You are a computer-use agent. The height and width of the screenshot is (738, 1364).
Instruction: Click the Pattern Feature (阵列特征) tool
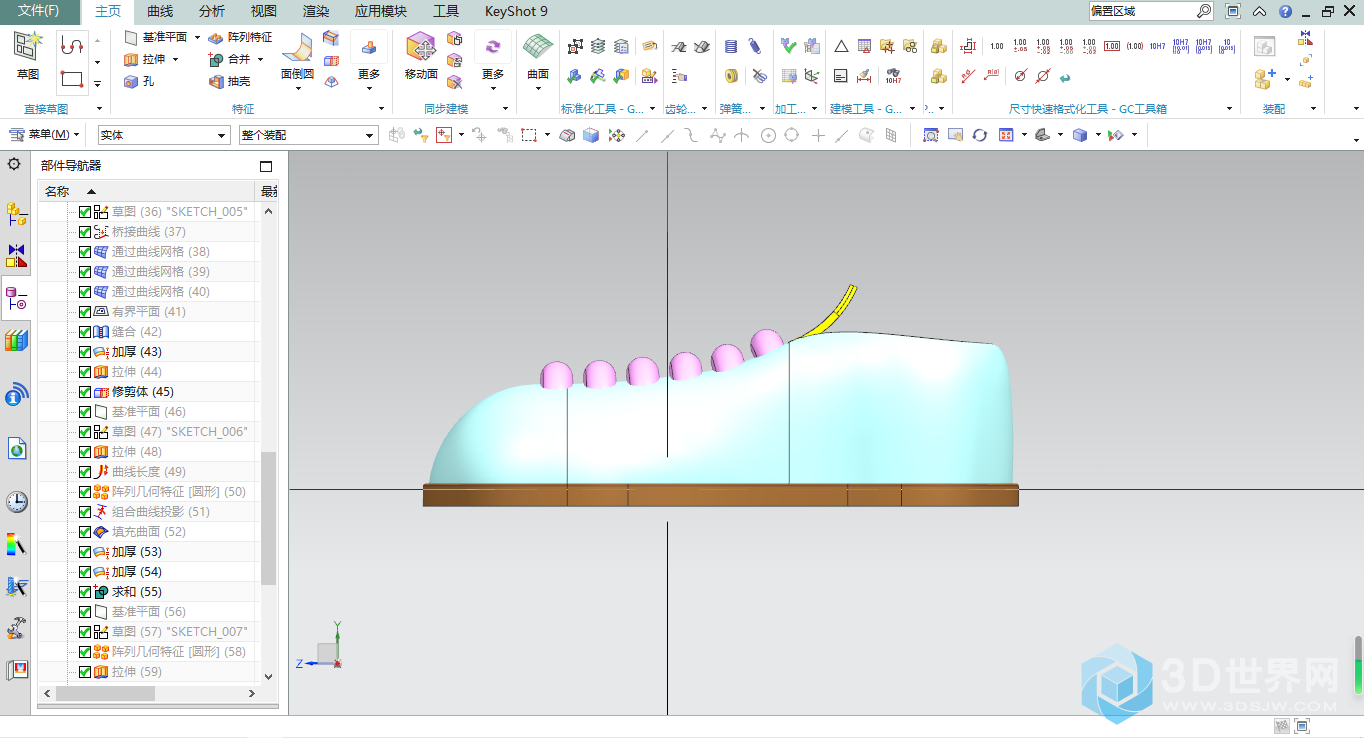point(240,37)
